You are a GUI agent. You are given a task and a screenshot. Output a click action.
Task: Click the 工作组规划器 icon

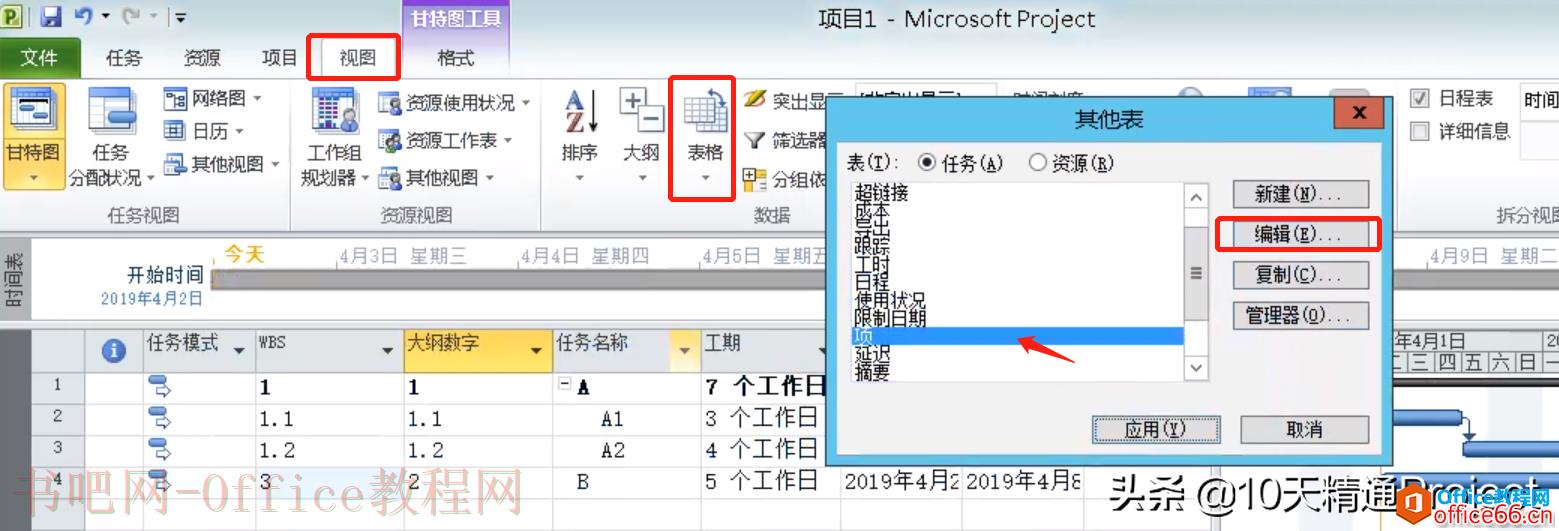pyautogui.click(x=335, y=112)
